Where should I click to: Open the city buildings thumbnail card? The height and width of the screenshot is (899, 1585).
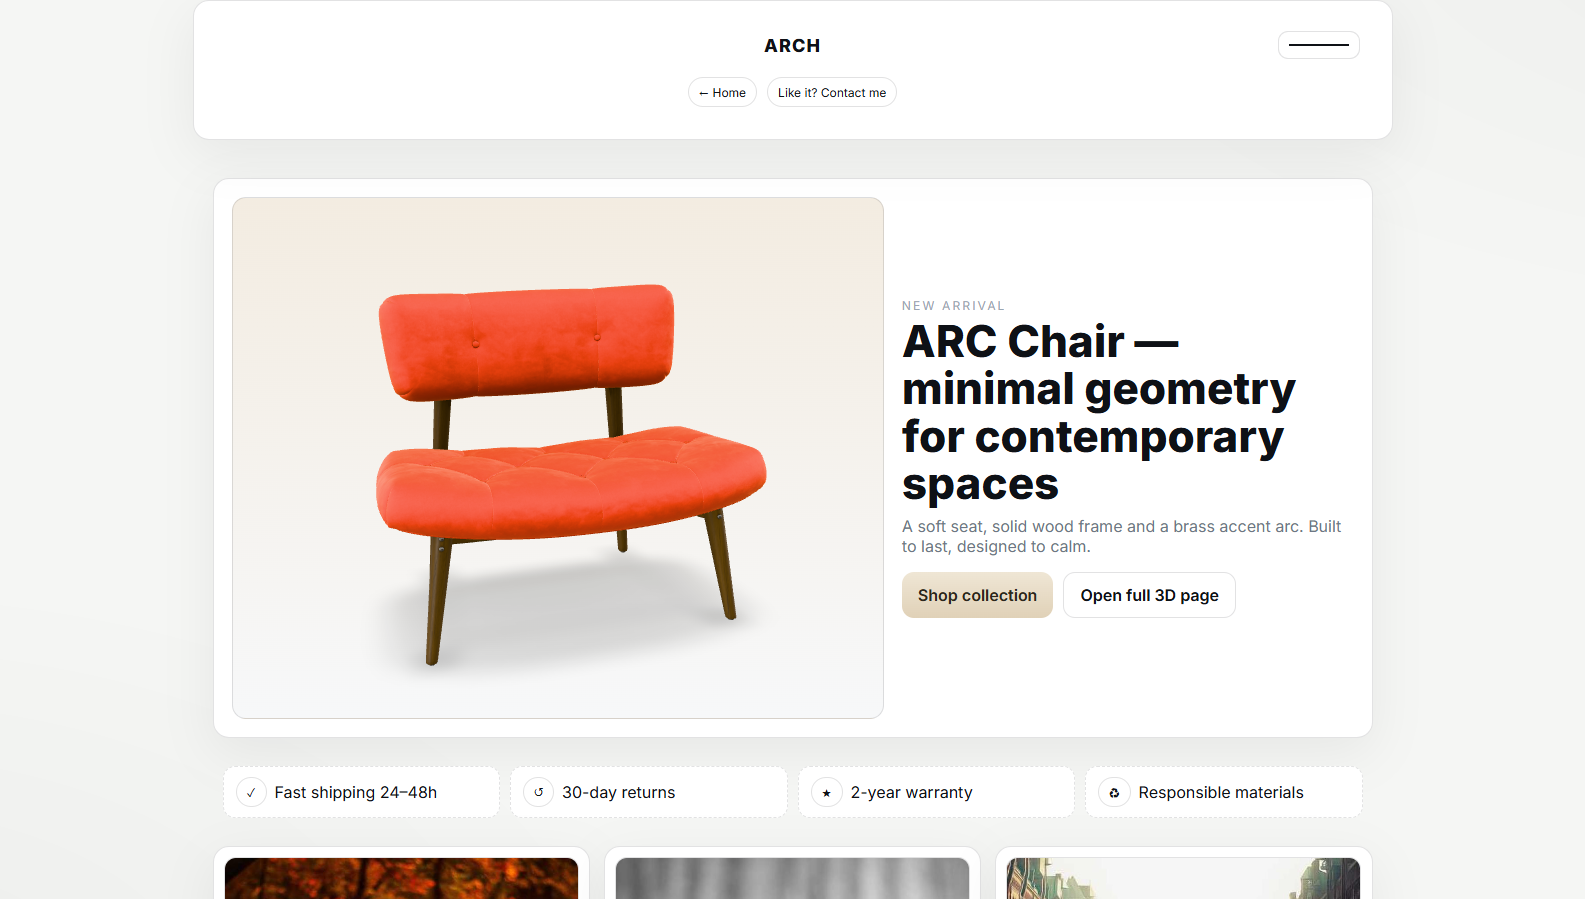[1183, 878]
